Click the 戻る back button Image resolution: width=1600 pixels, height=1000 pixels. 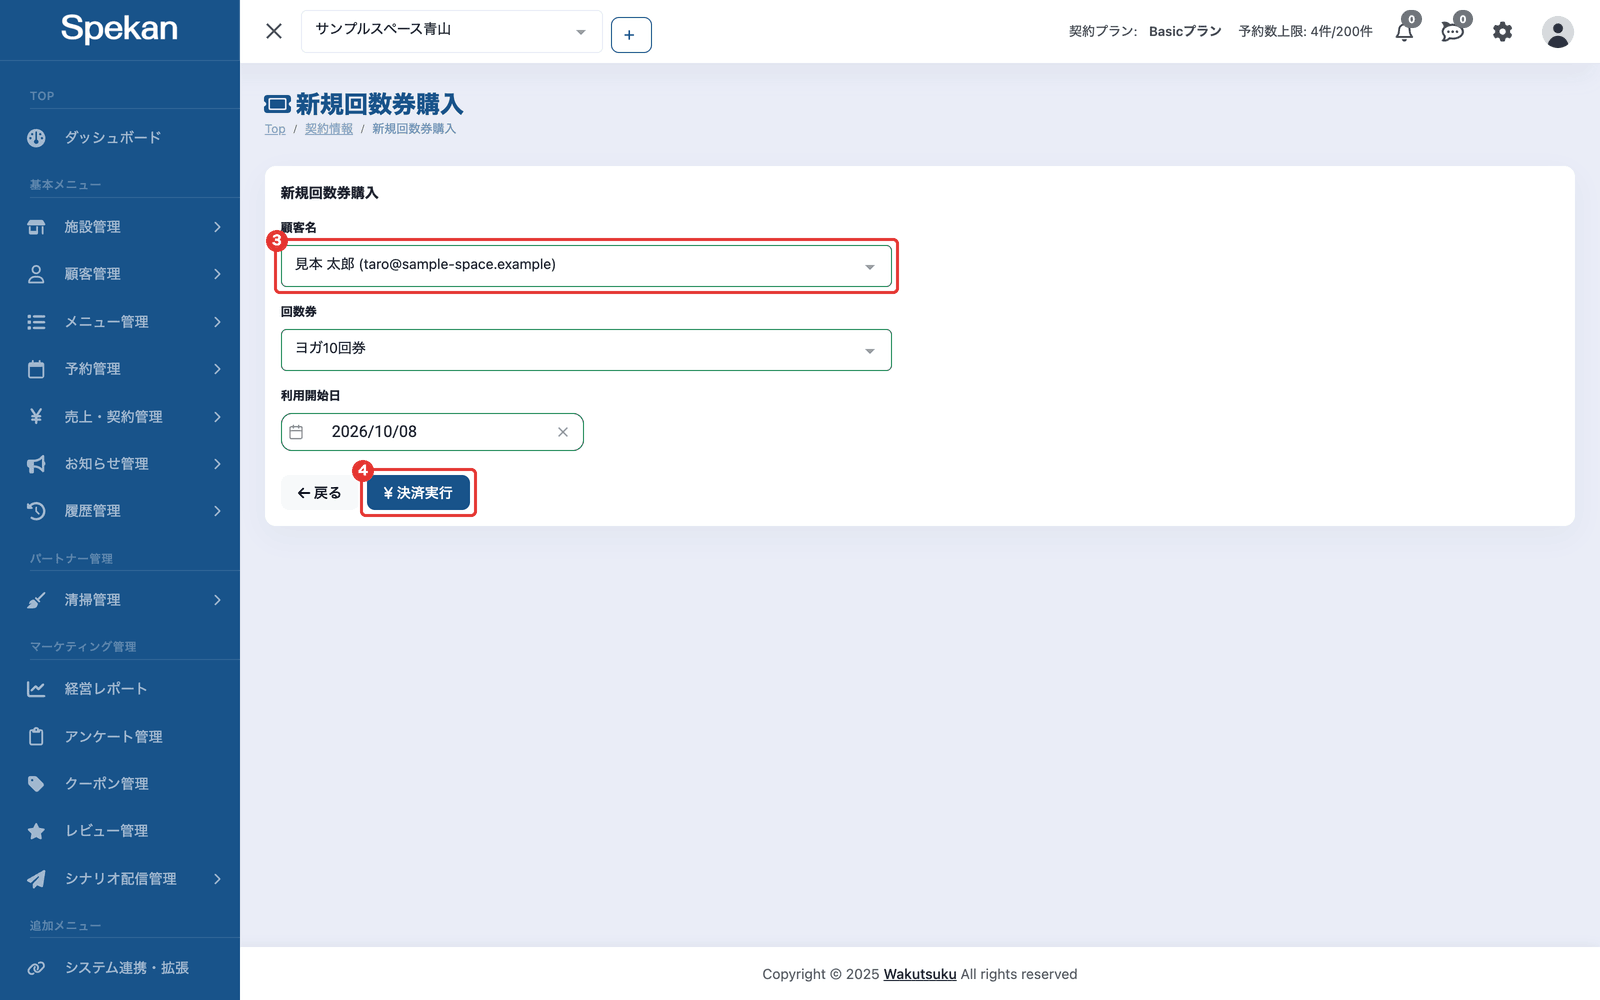point(319,493)
